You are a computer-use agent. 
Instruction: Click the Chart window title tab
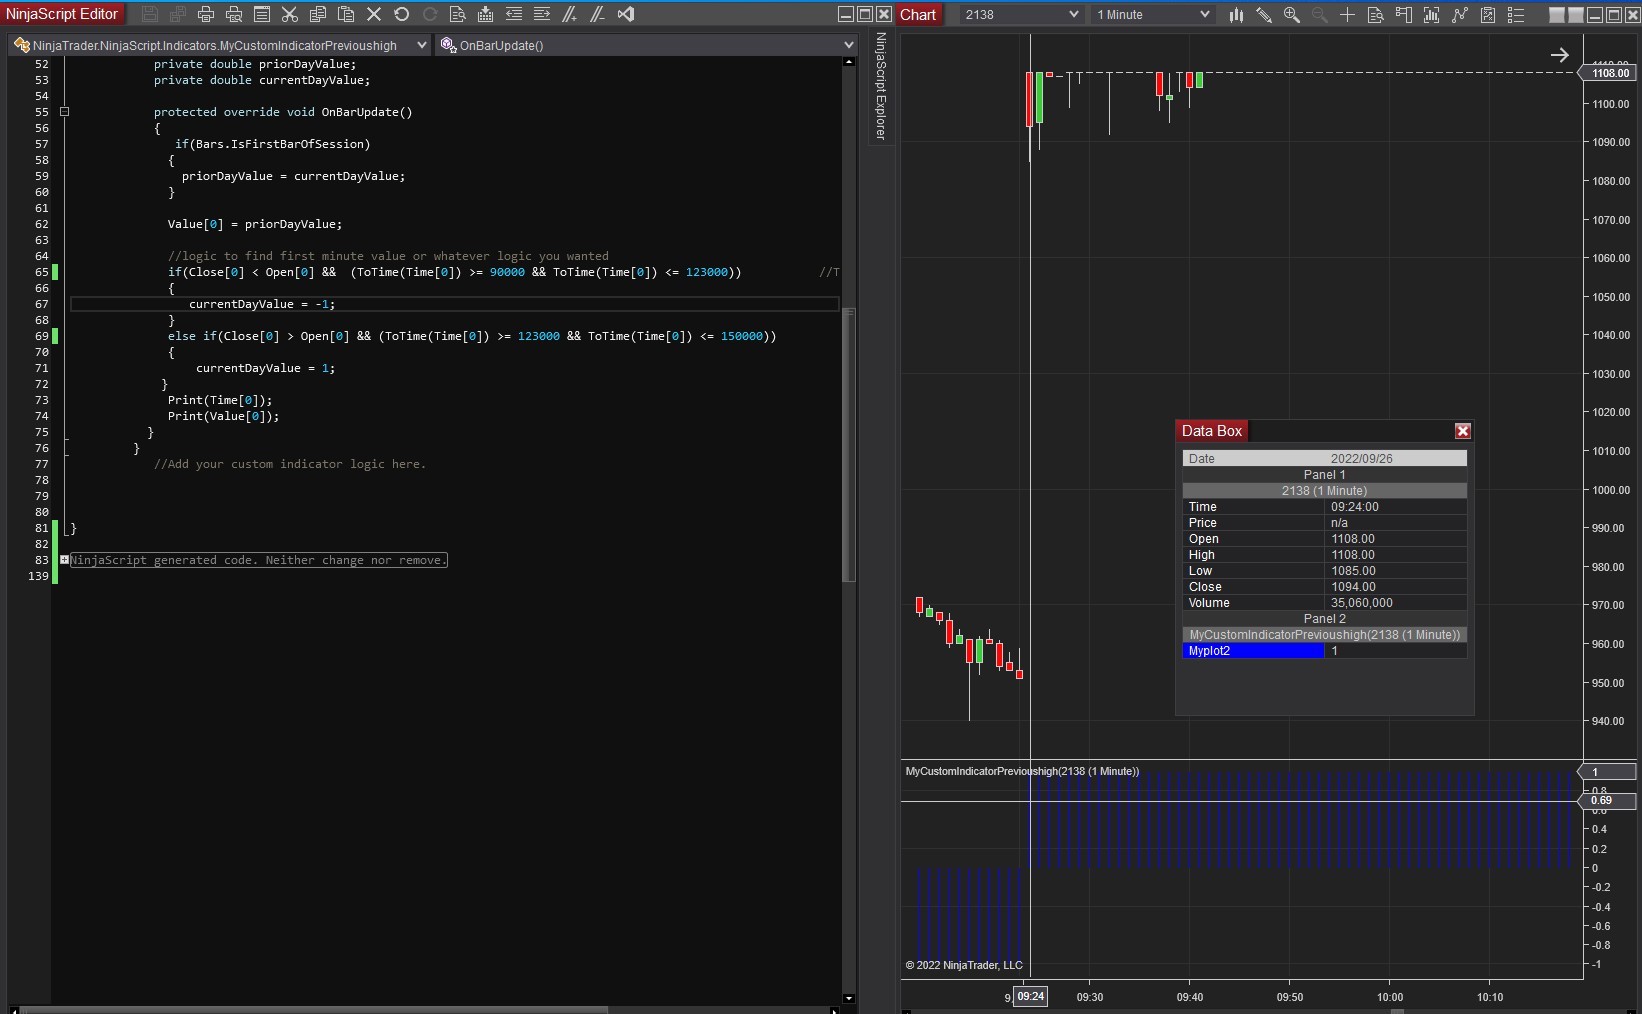tap(918, 14)
